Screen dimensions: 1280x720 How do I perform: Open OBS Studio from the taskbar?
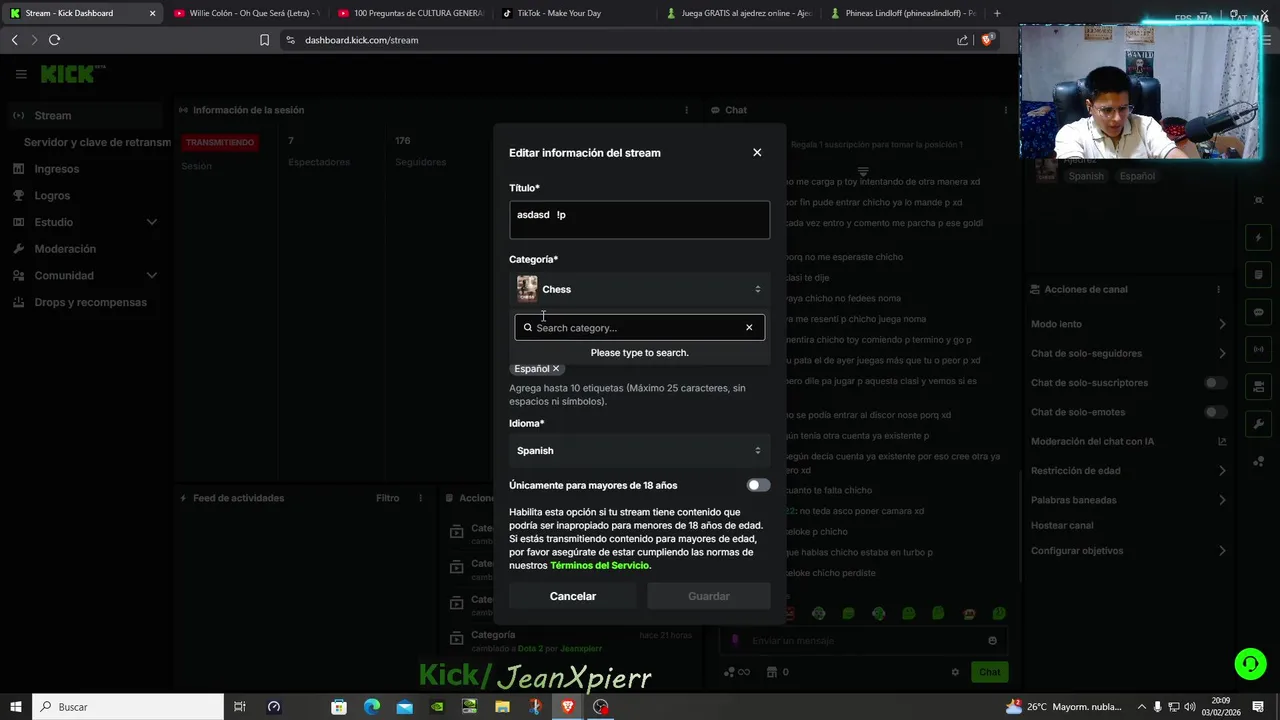pyautogui.click(x=600, y=707)
